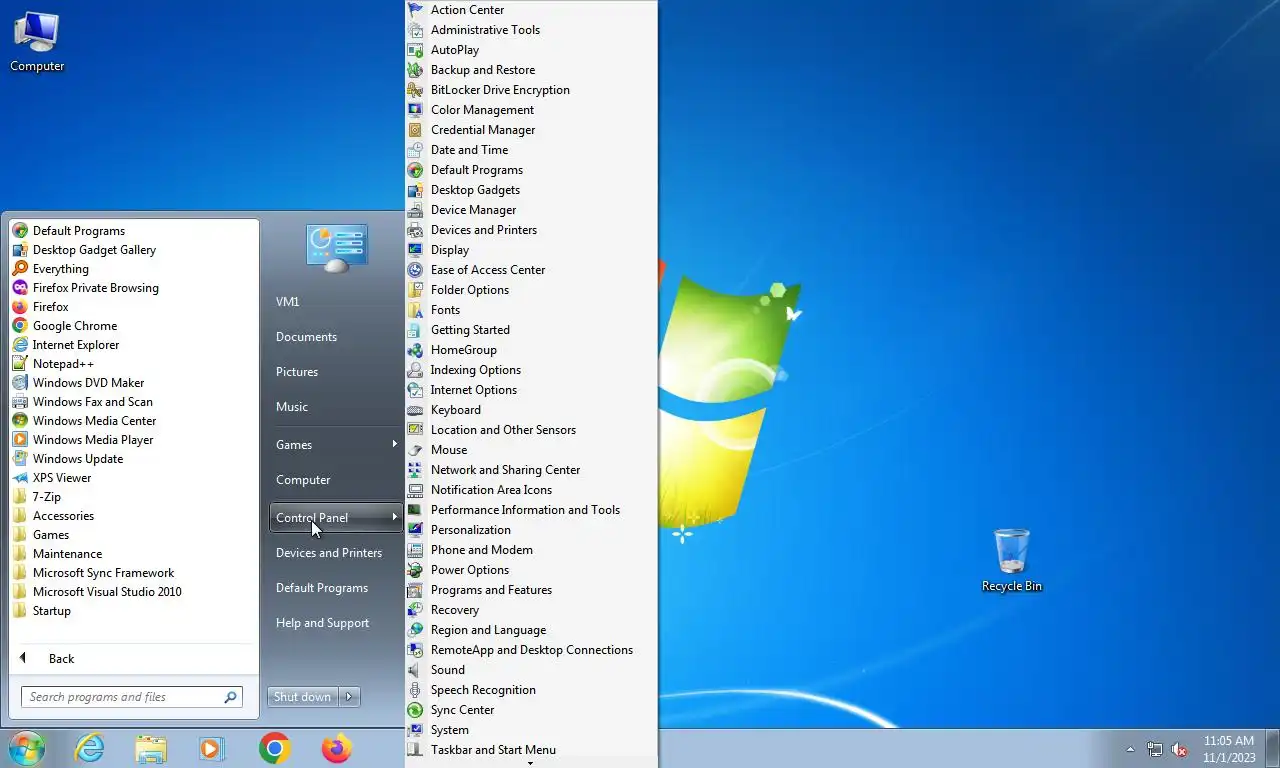Open Documents from Start menu

point(335,337)
